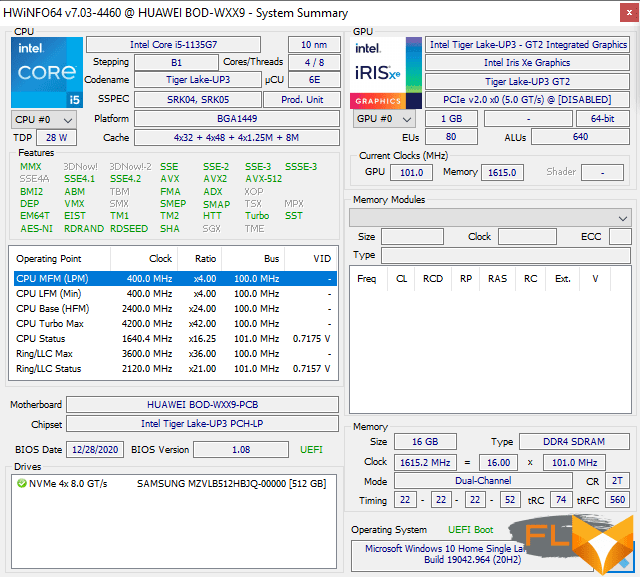Click the 4 / 8 Cores/Threads field
The image size is (640, 577).
coord(314,62)
